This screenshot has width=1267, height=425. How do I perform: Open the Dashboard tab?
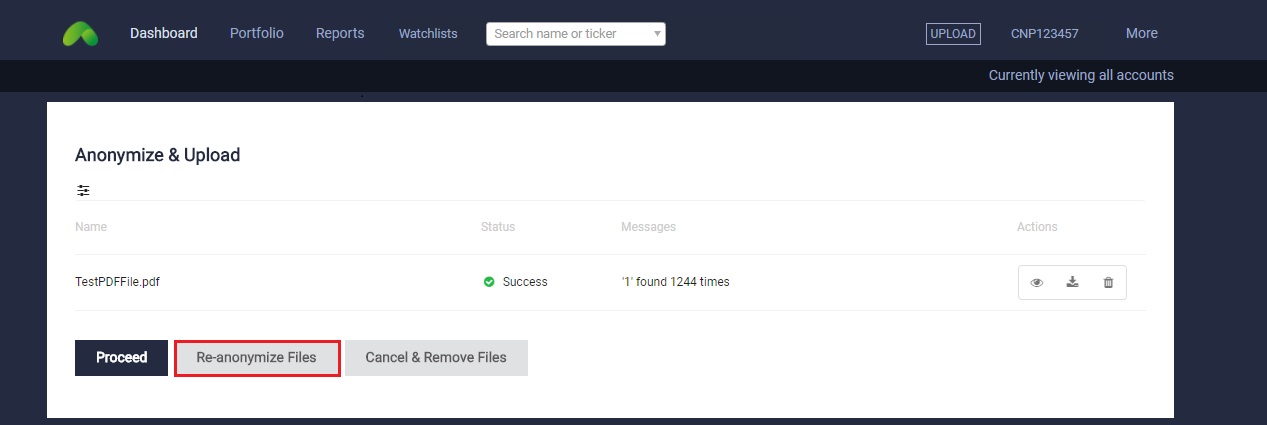tap(164, 33)
